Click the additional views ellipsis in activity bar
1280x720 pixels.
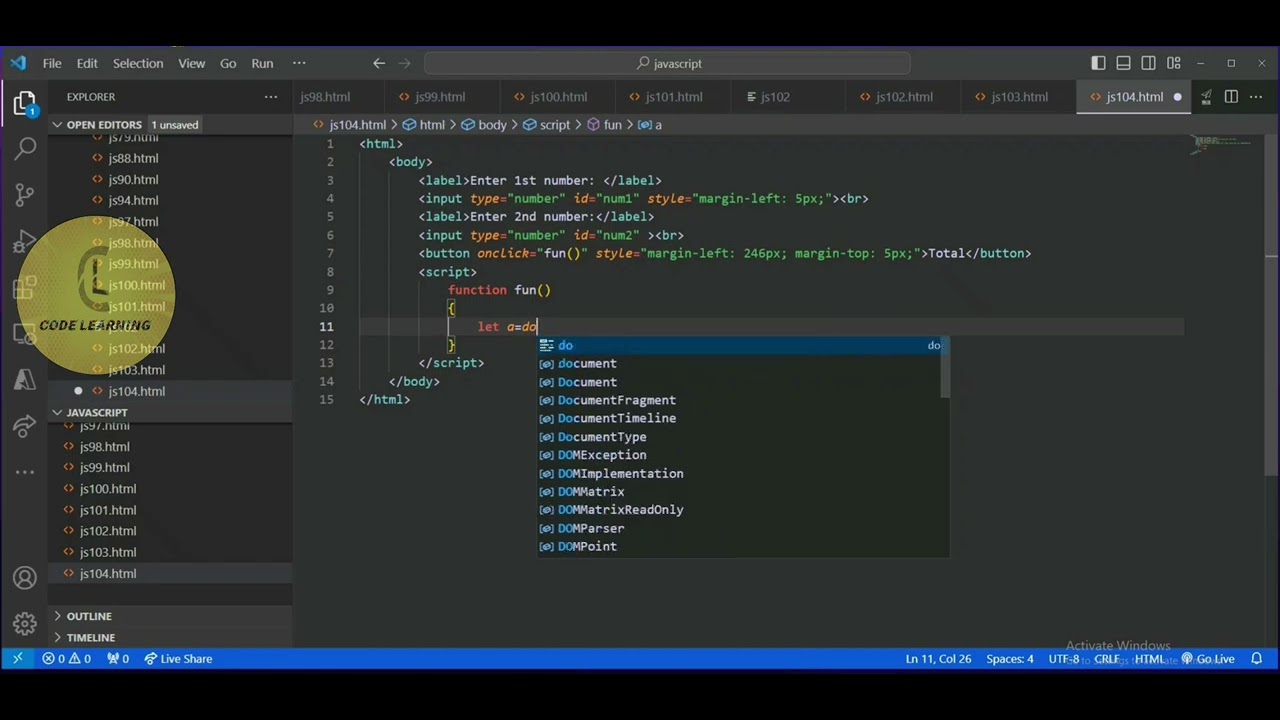coord(25,471)
